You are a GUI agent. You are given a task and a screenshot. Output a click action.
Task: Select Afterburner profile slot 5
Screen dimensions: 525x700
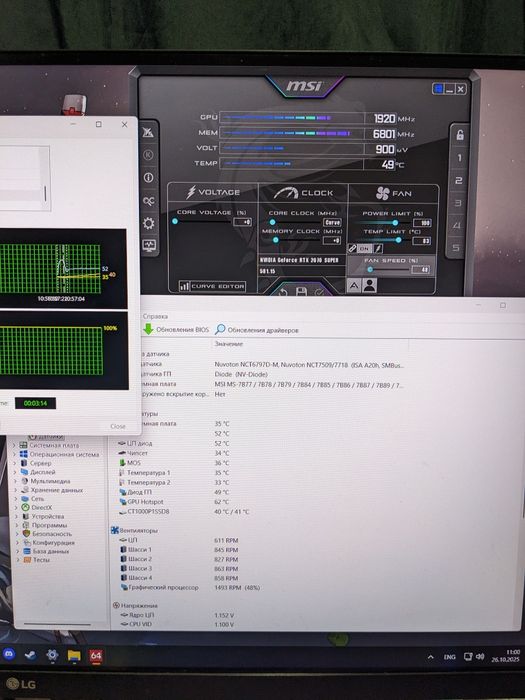tap(455, 247)
